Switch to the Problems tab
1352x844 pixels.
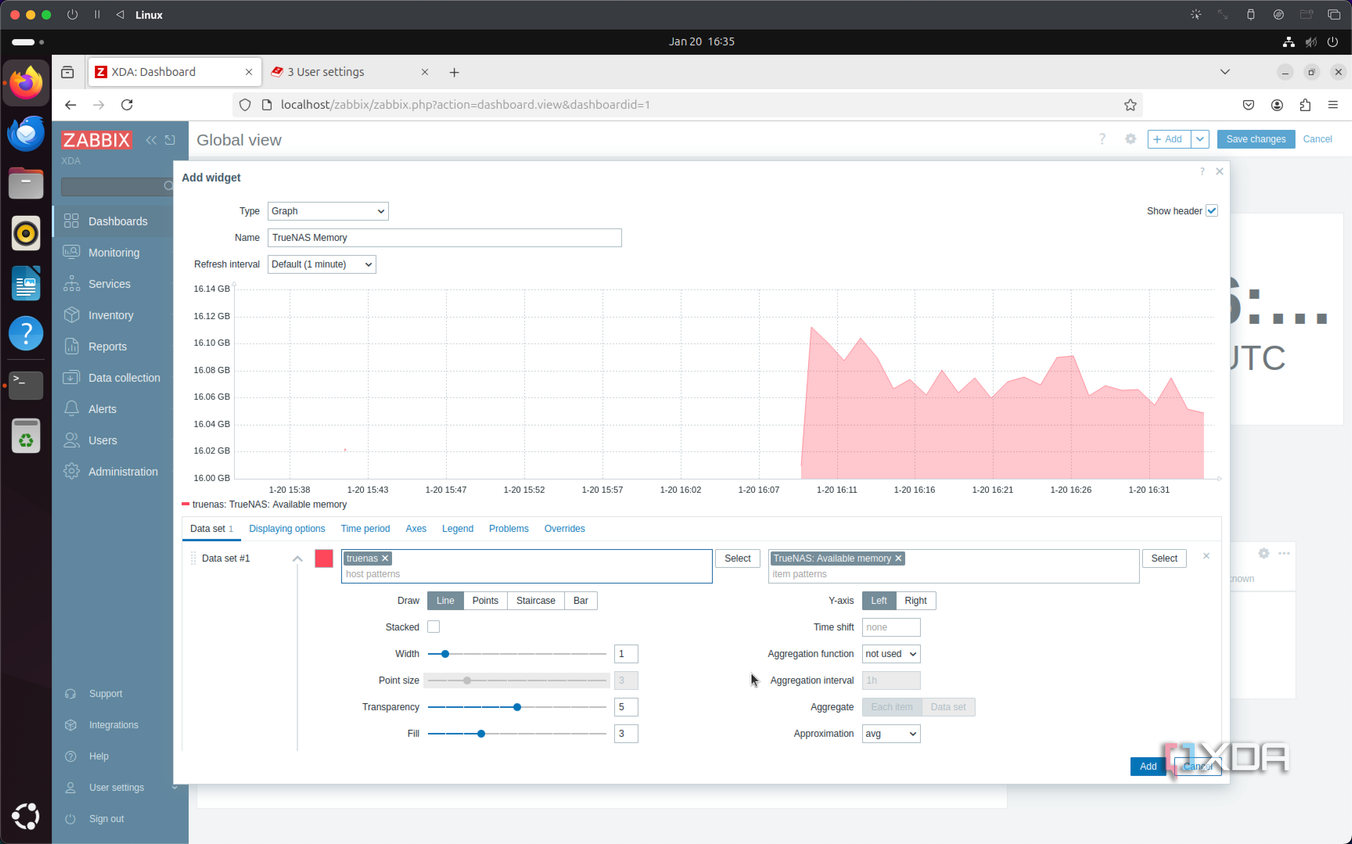509,529
